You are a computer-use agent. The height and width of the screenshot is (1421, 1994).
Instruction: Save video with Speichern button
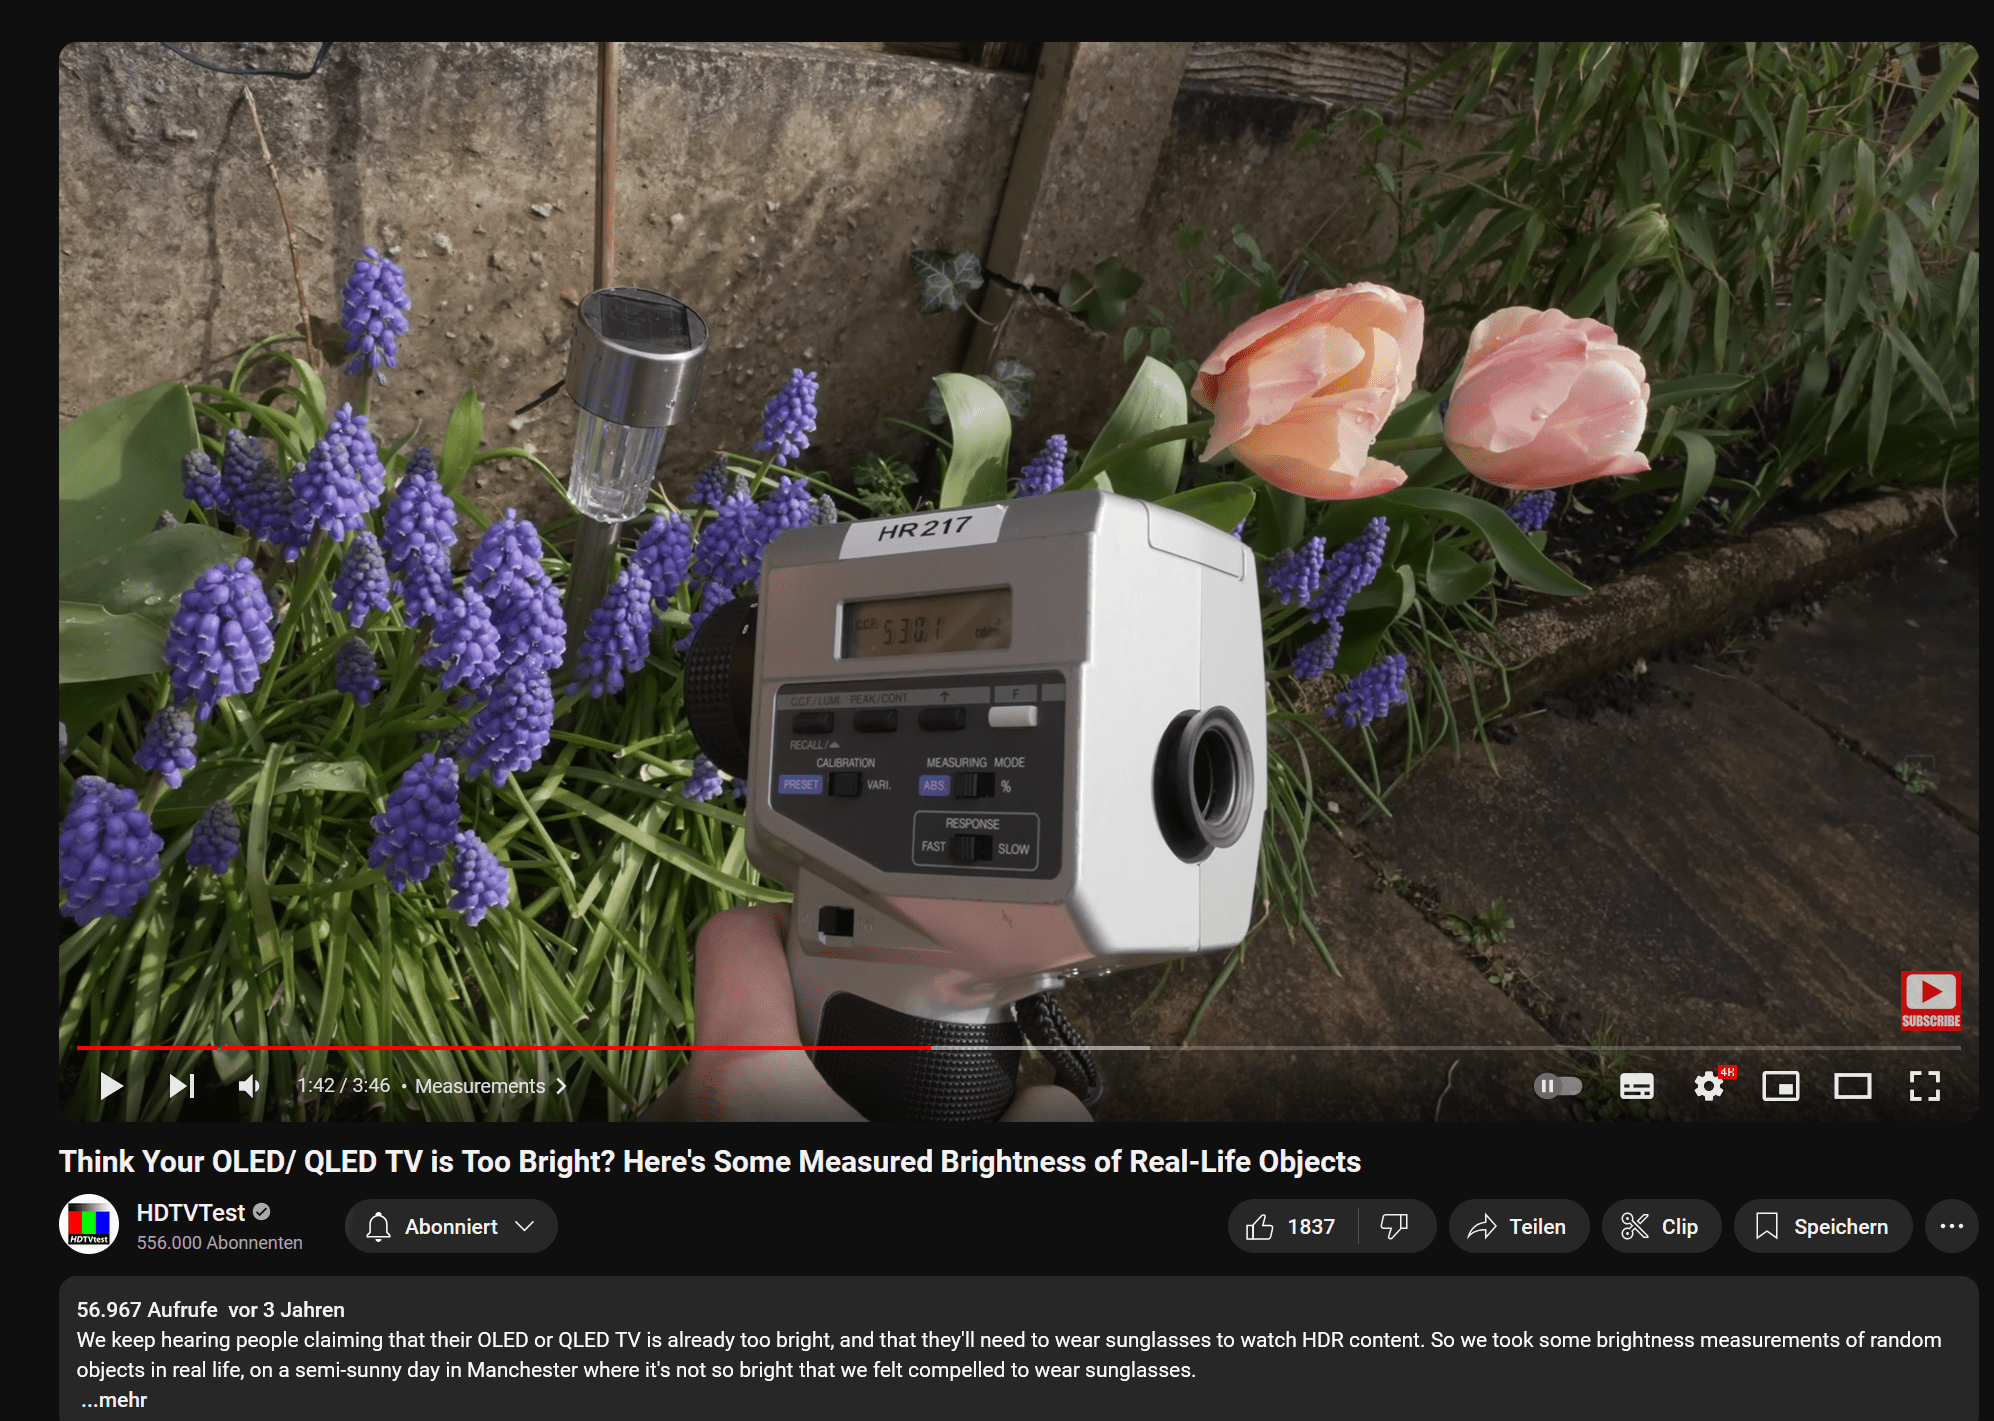tap(1823, 1227)
